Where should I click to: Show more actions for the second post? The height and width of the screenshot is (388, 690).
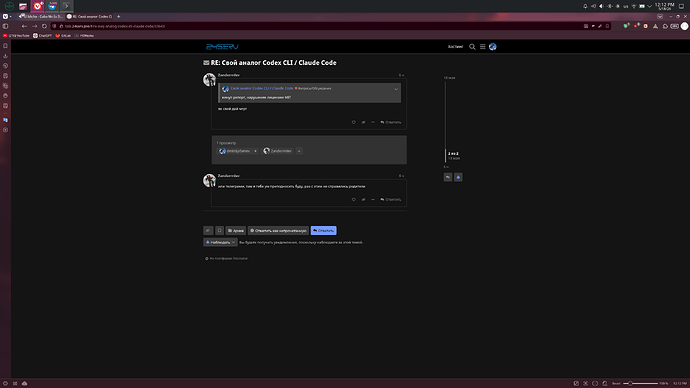(x=373, y=200)
